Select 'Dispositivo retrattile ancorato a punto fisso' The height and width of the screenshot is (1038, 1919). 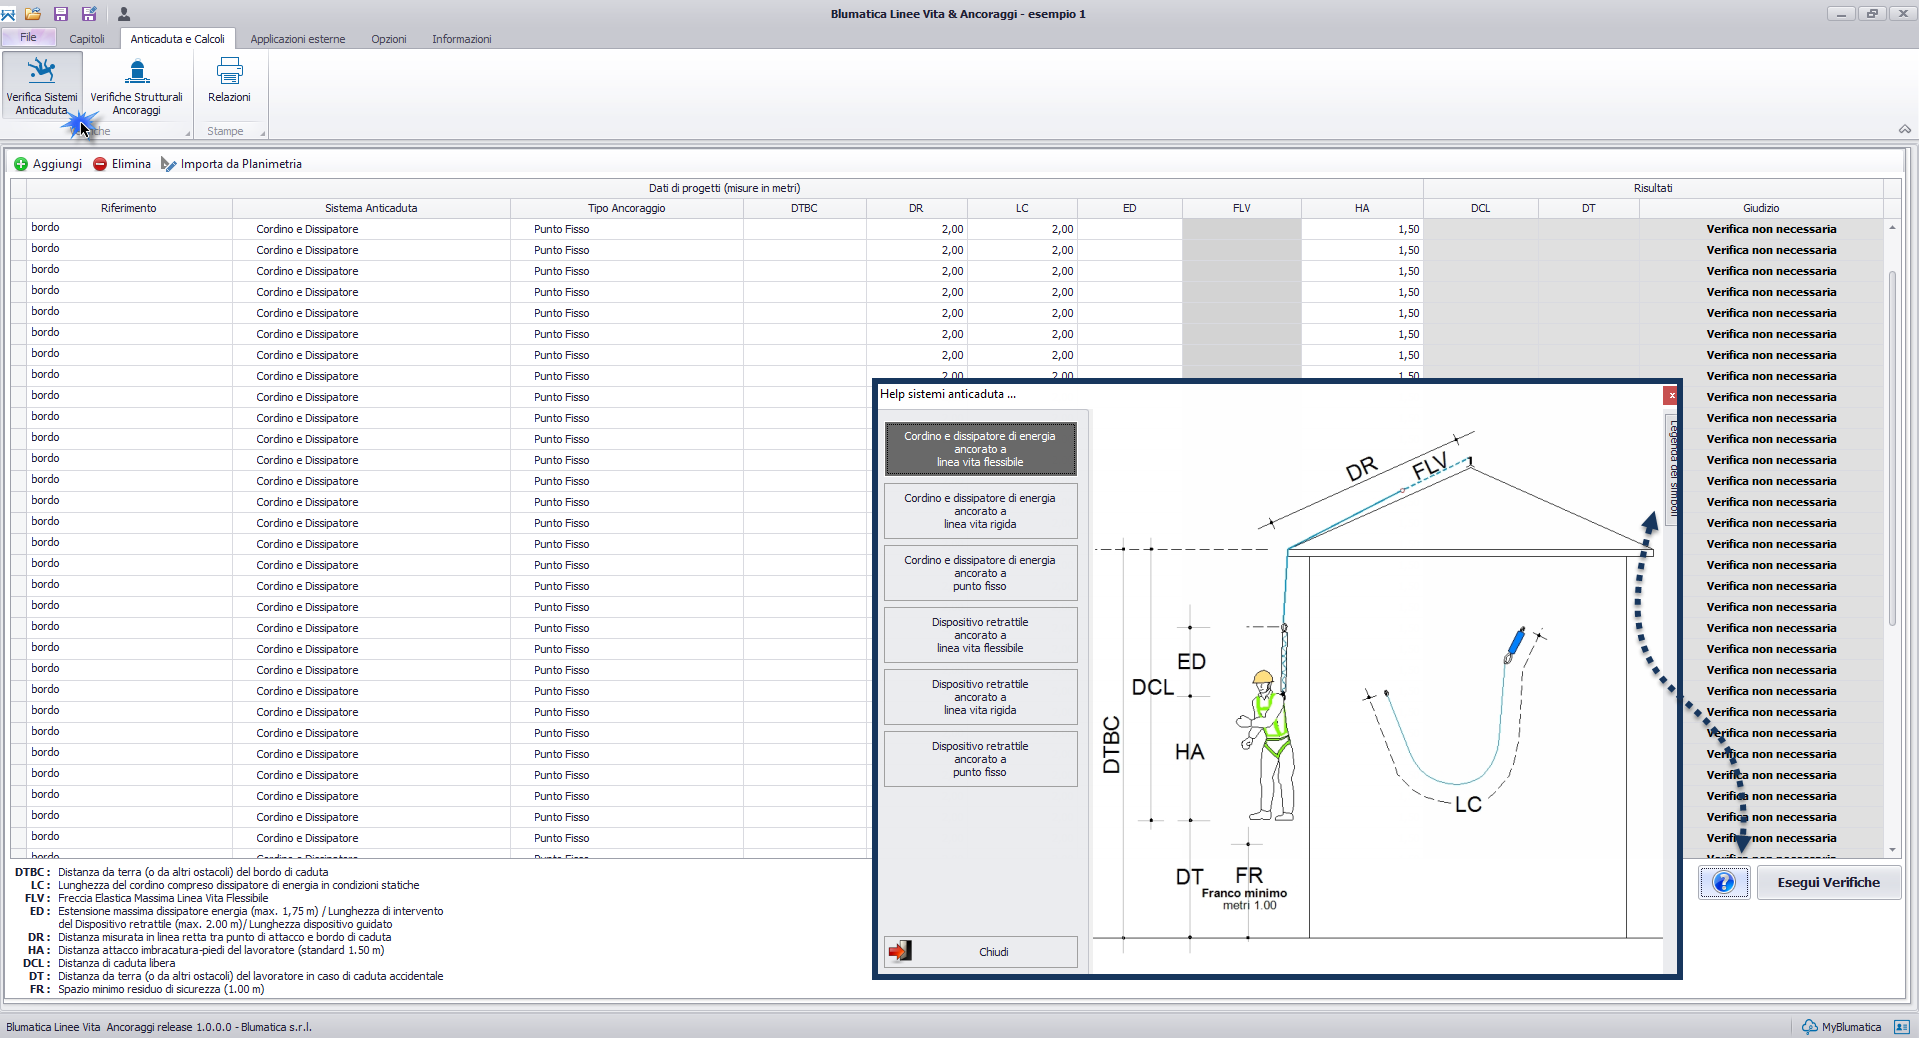click(980, 759)
